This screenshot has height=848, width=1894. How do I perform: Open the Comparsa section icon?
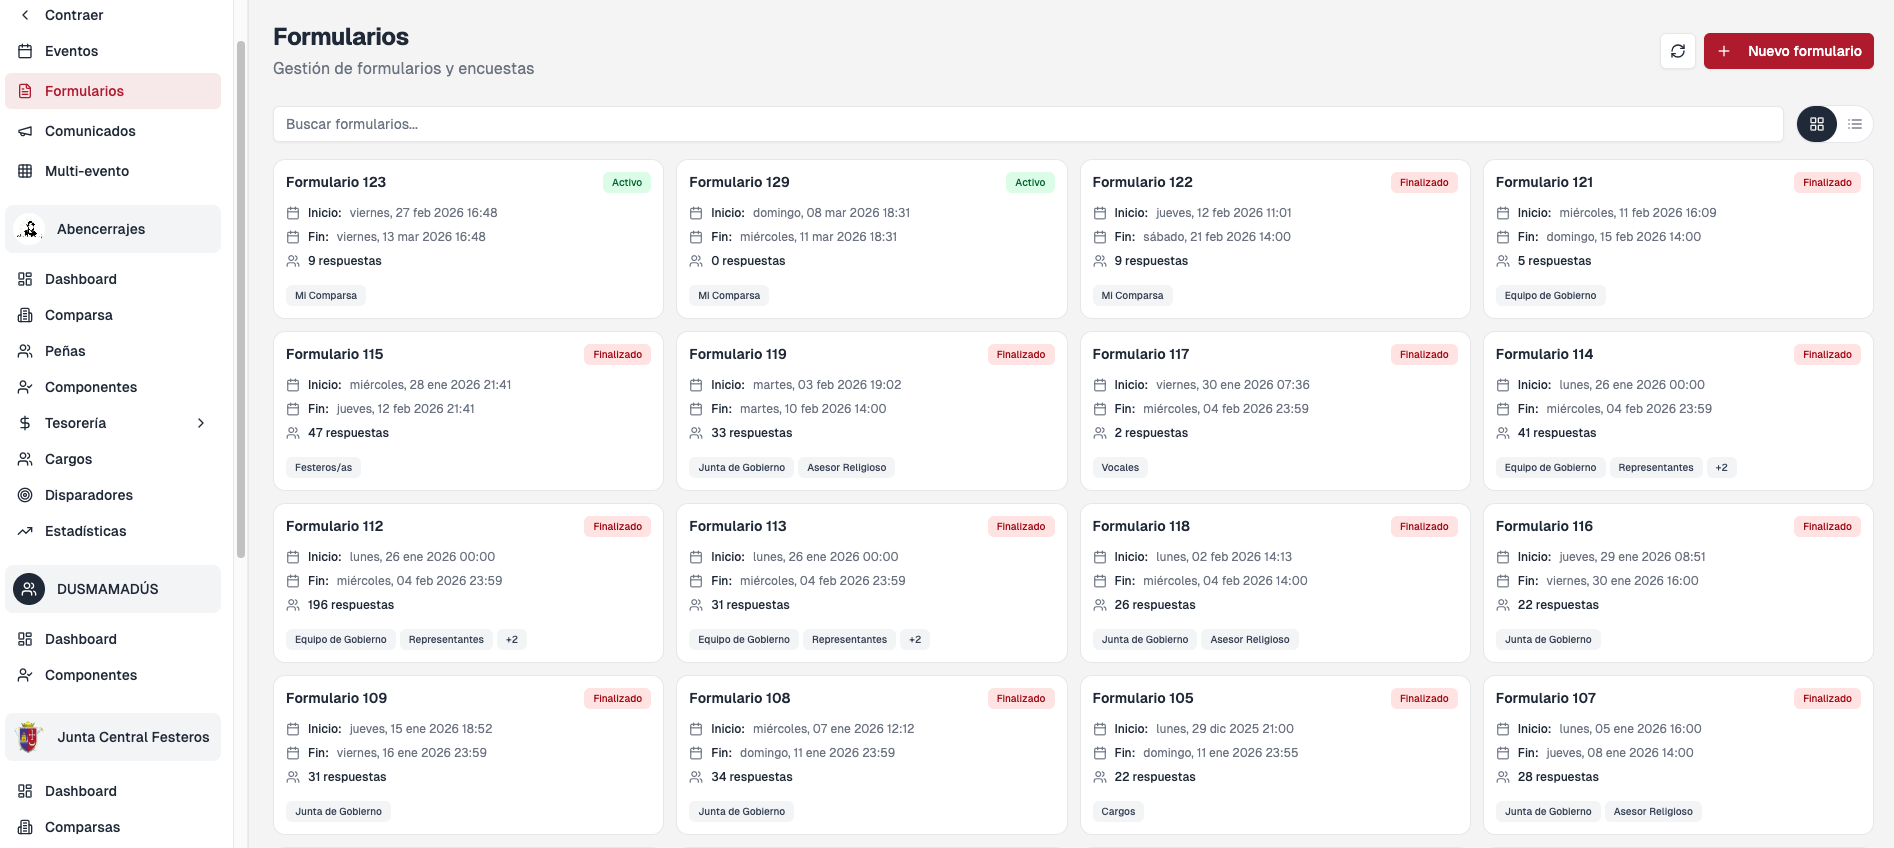tap(25, 315)
